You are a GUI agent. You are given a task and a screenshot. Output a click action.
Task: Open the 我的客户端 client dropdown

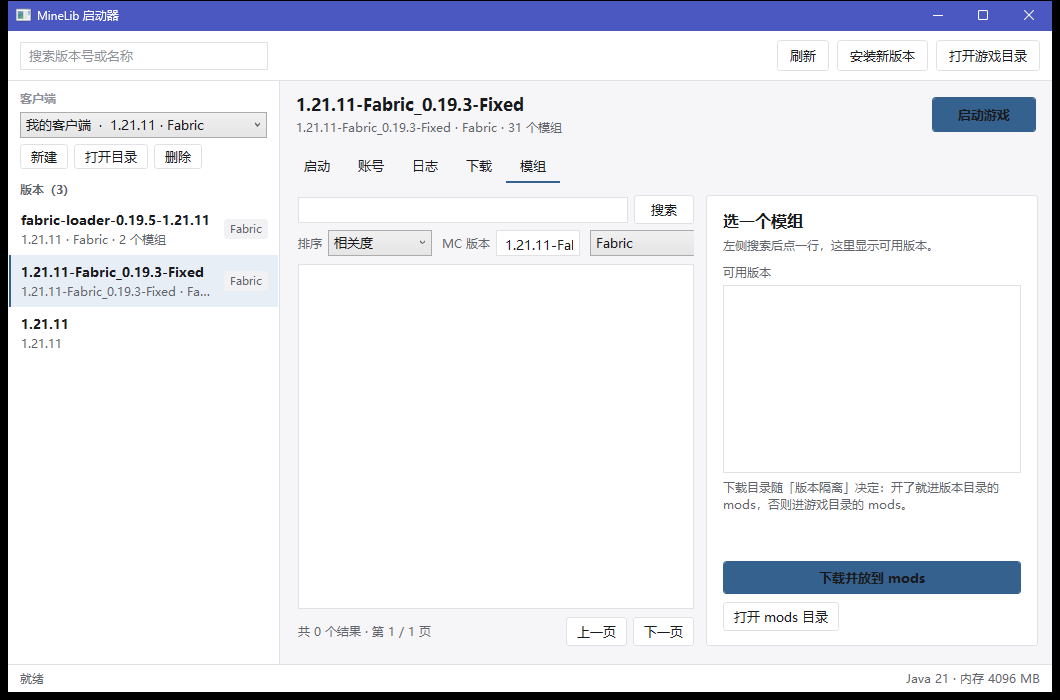point(143,125)
